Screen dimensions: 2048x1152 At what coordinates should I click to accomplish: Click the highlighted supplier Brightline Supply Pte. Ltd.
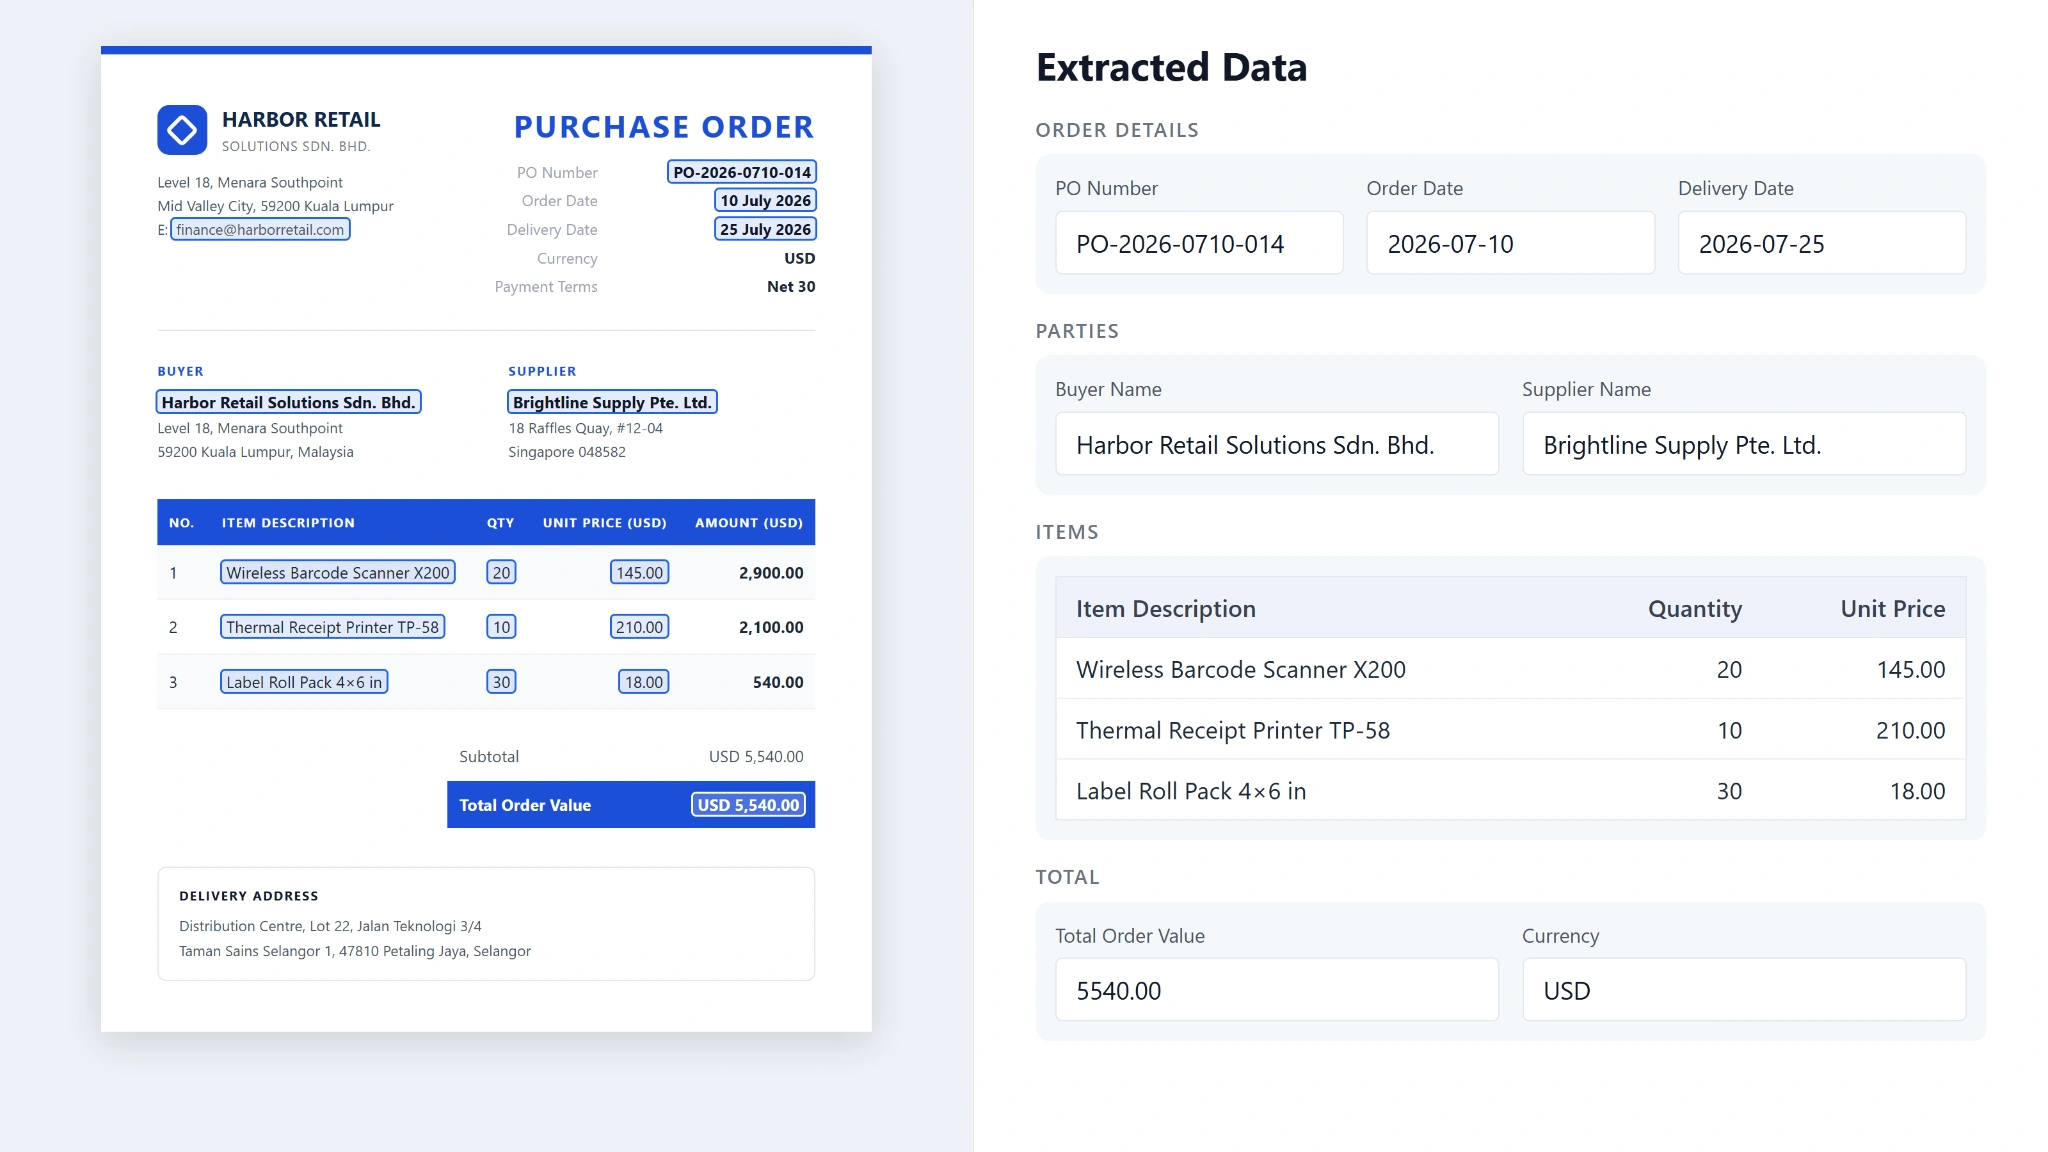(612, 402)
